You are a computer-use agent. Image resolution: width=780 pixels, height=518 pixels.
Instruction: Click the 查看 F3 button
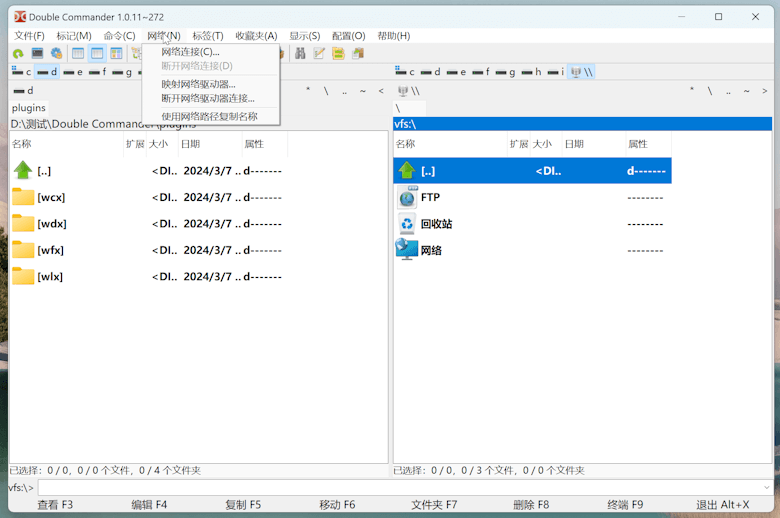click(x=55, y=505)
